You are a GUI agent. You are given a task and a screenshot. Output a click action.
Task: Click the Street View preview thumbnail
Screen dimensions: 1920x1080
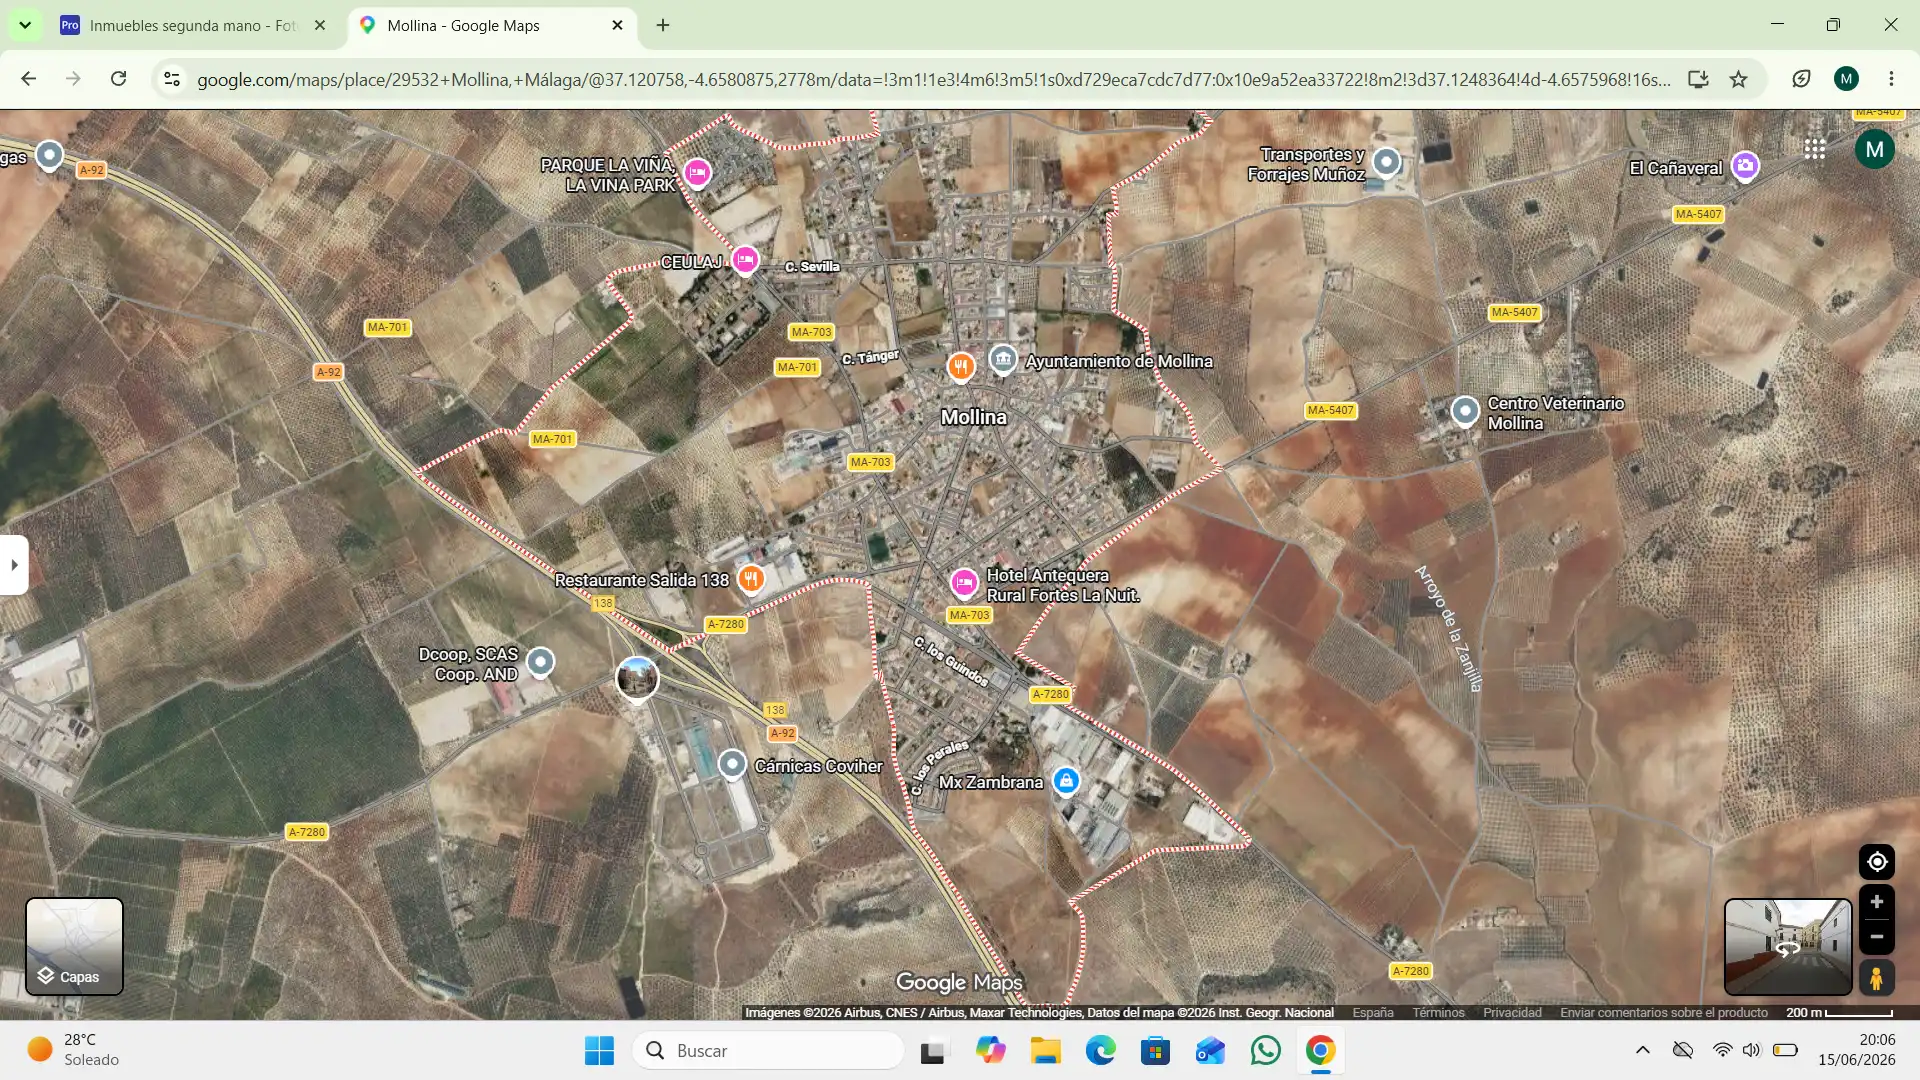click(x=1788, y=946)
